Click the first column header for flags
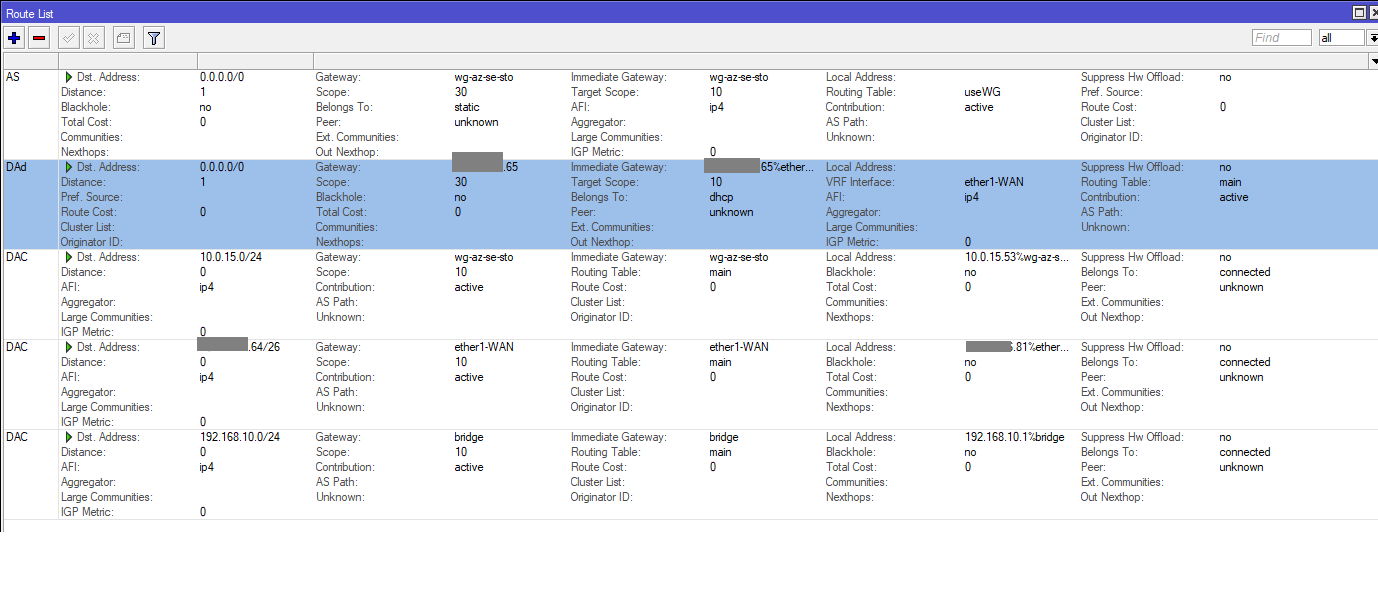 (30, 61)
